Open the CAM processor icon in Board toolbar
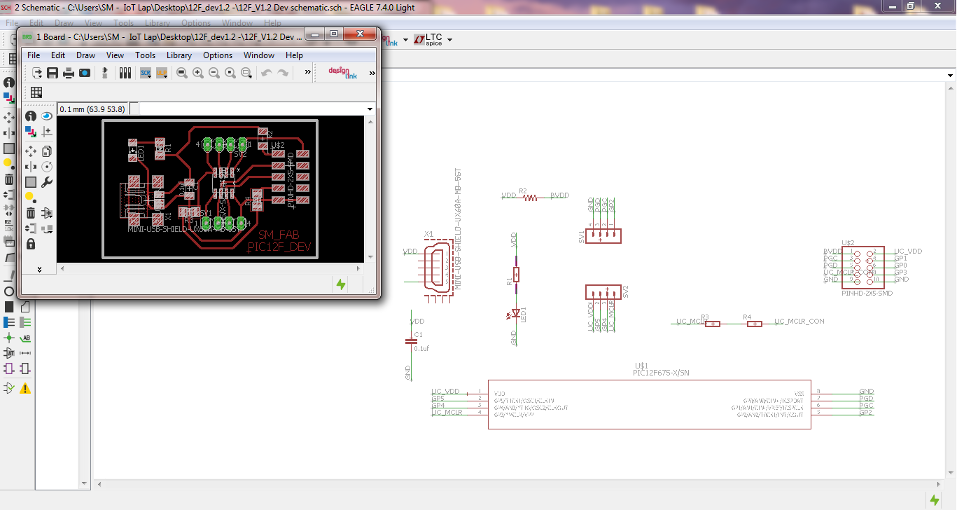The width and height of the screenshot is (957, 510). click(x=85, y=73)
